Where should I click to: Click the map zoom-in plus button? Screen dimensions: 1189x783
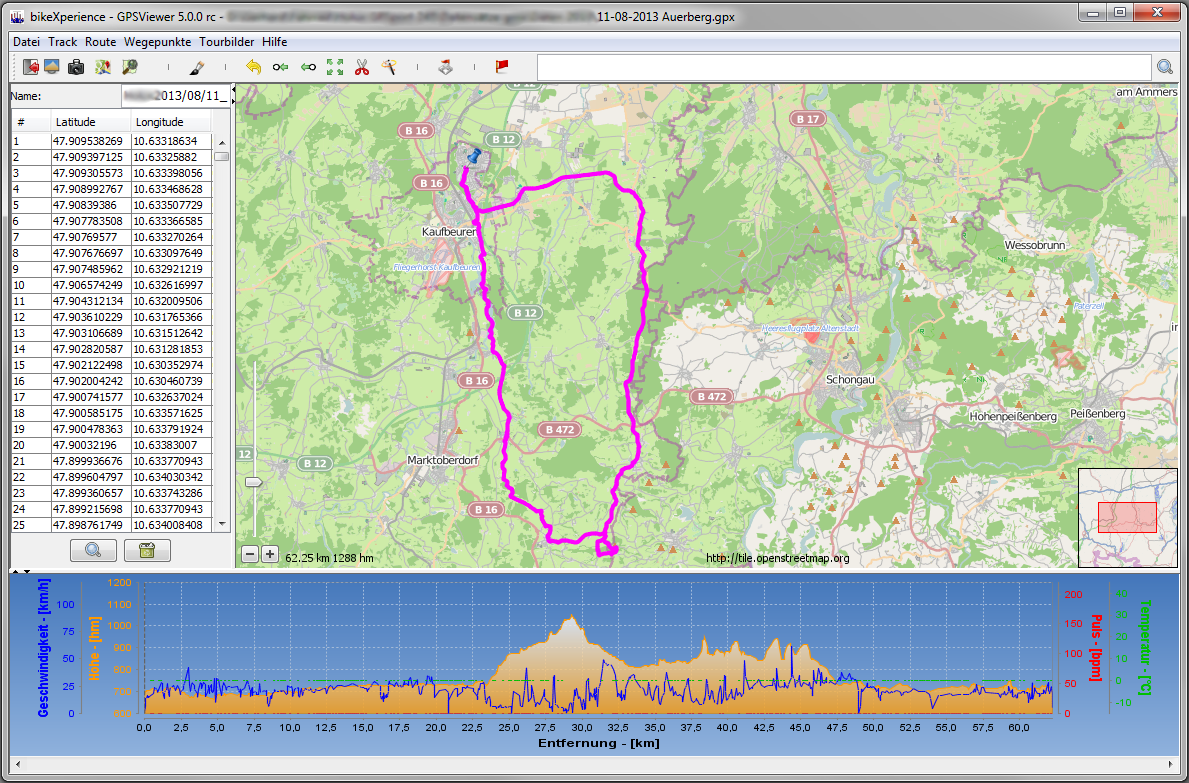point(270,554)
